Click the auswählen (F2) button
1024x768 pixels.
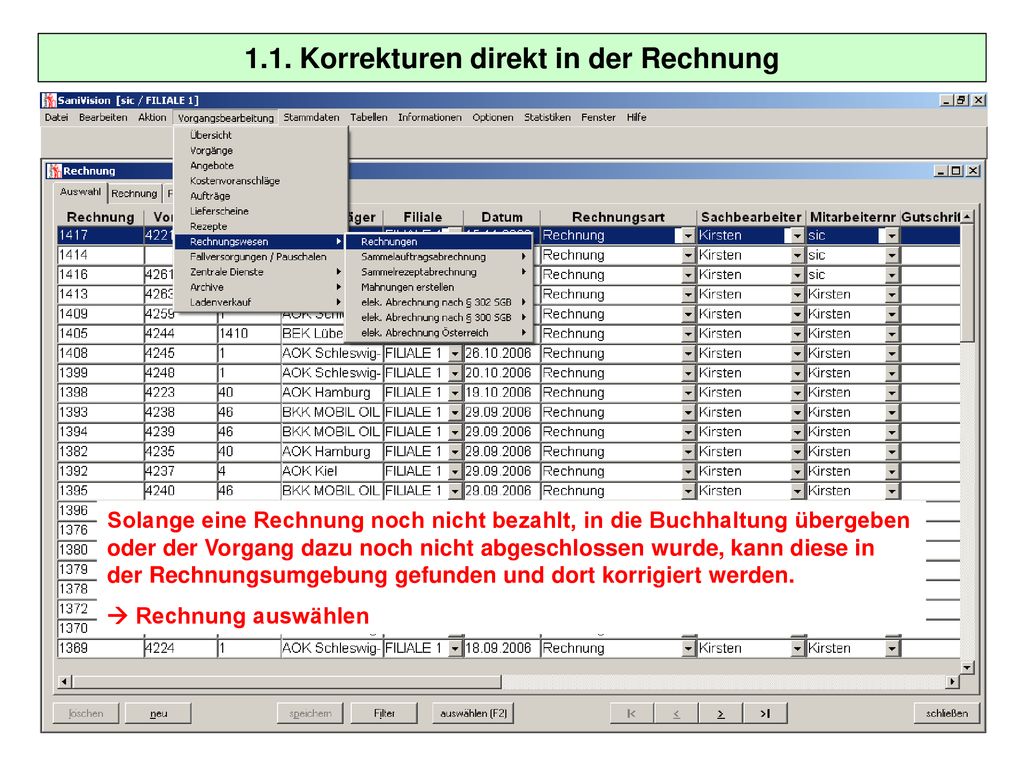pos(473,713)
